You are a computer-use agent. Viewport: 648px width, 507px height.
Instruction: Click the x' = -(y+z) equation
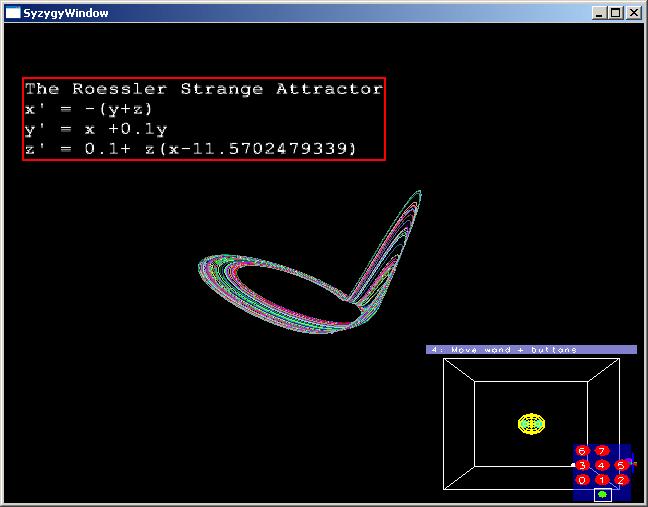(x=88, y=109)
